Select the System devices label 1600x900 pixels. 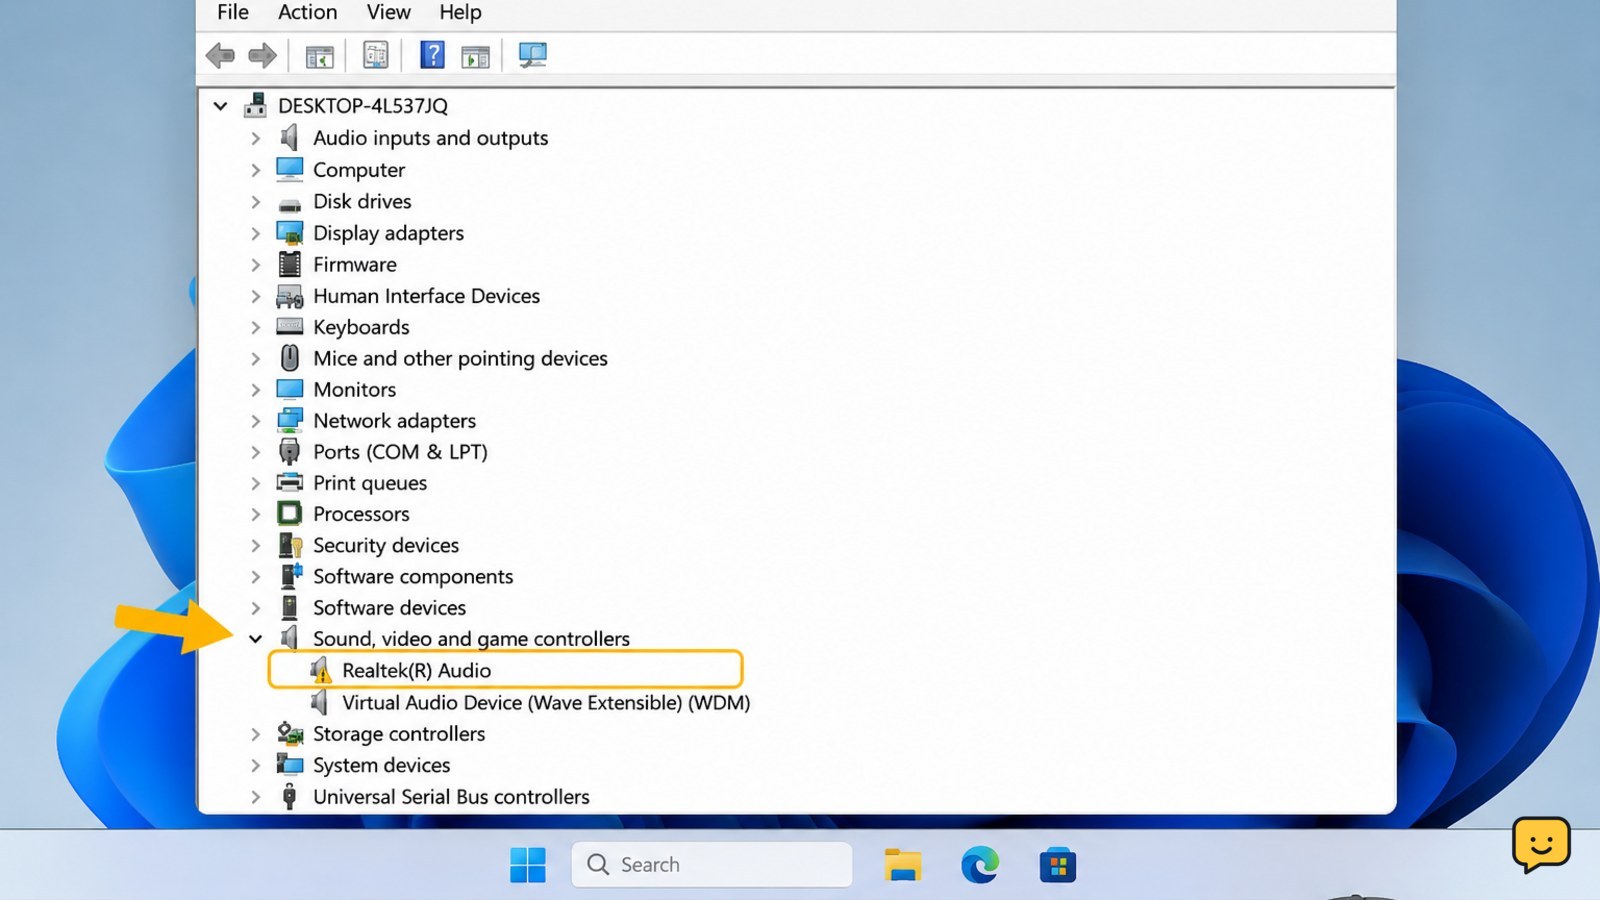pyautogui.click(x=381, y=765)
